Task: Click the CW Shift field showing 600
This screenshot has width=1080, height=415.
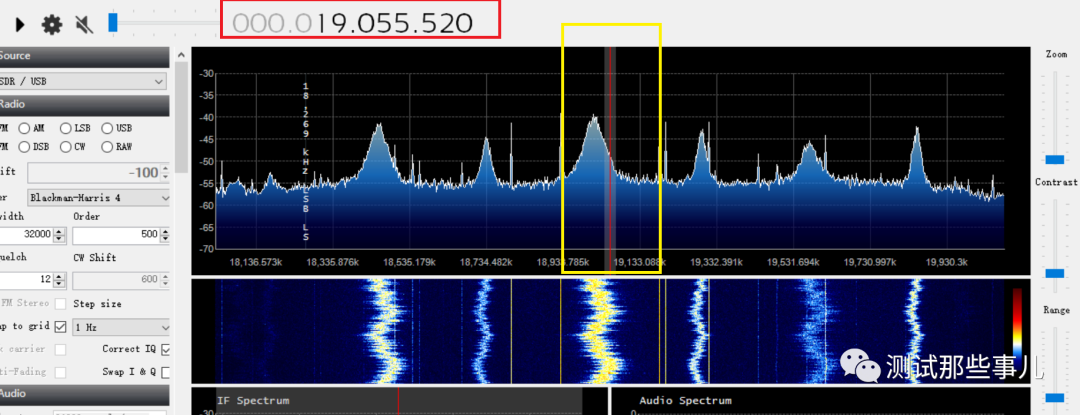Action: point(116,279)
